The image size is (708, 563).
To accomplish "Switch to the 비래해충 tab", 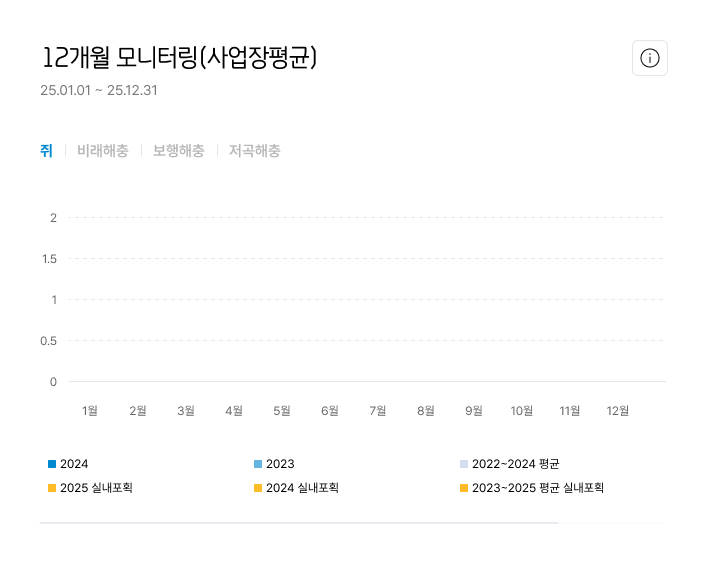I will click(102, 151).
